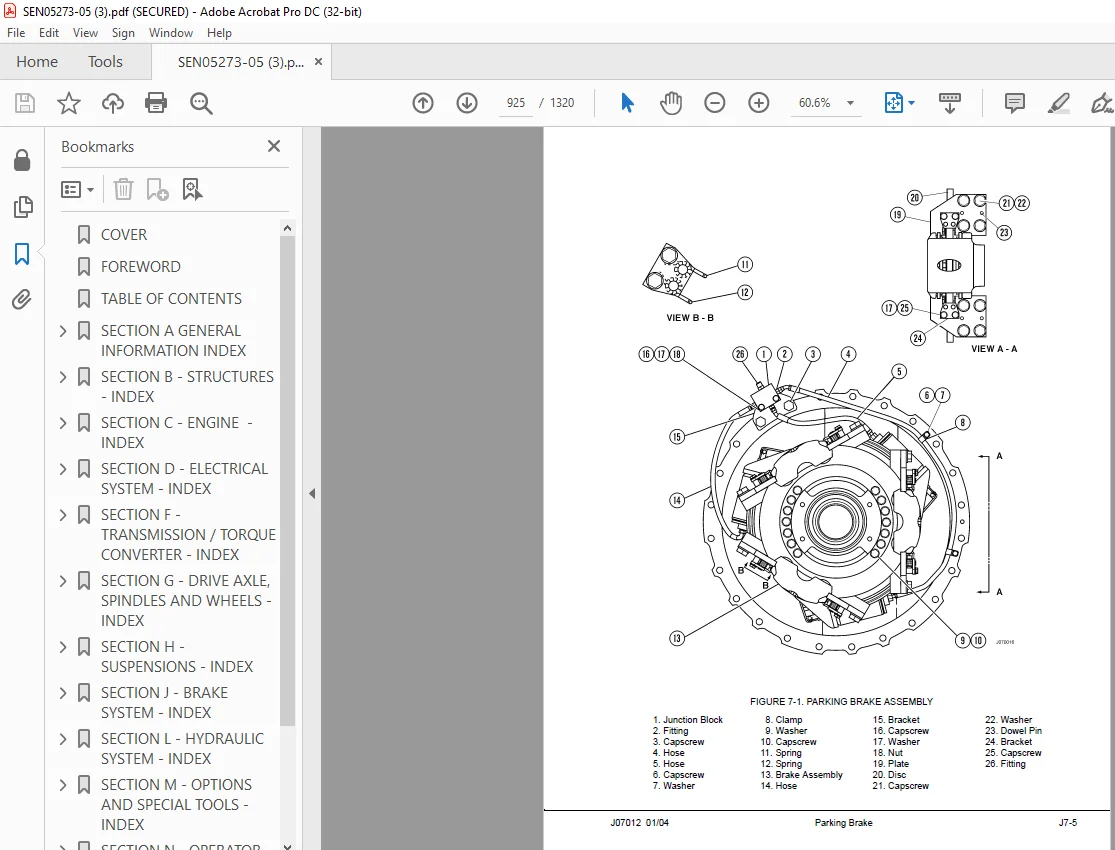Open SECTION C - ENGINE - INDEX
Screen dimensions: 1115x850
click(x=176, y=432)
